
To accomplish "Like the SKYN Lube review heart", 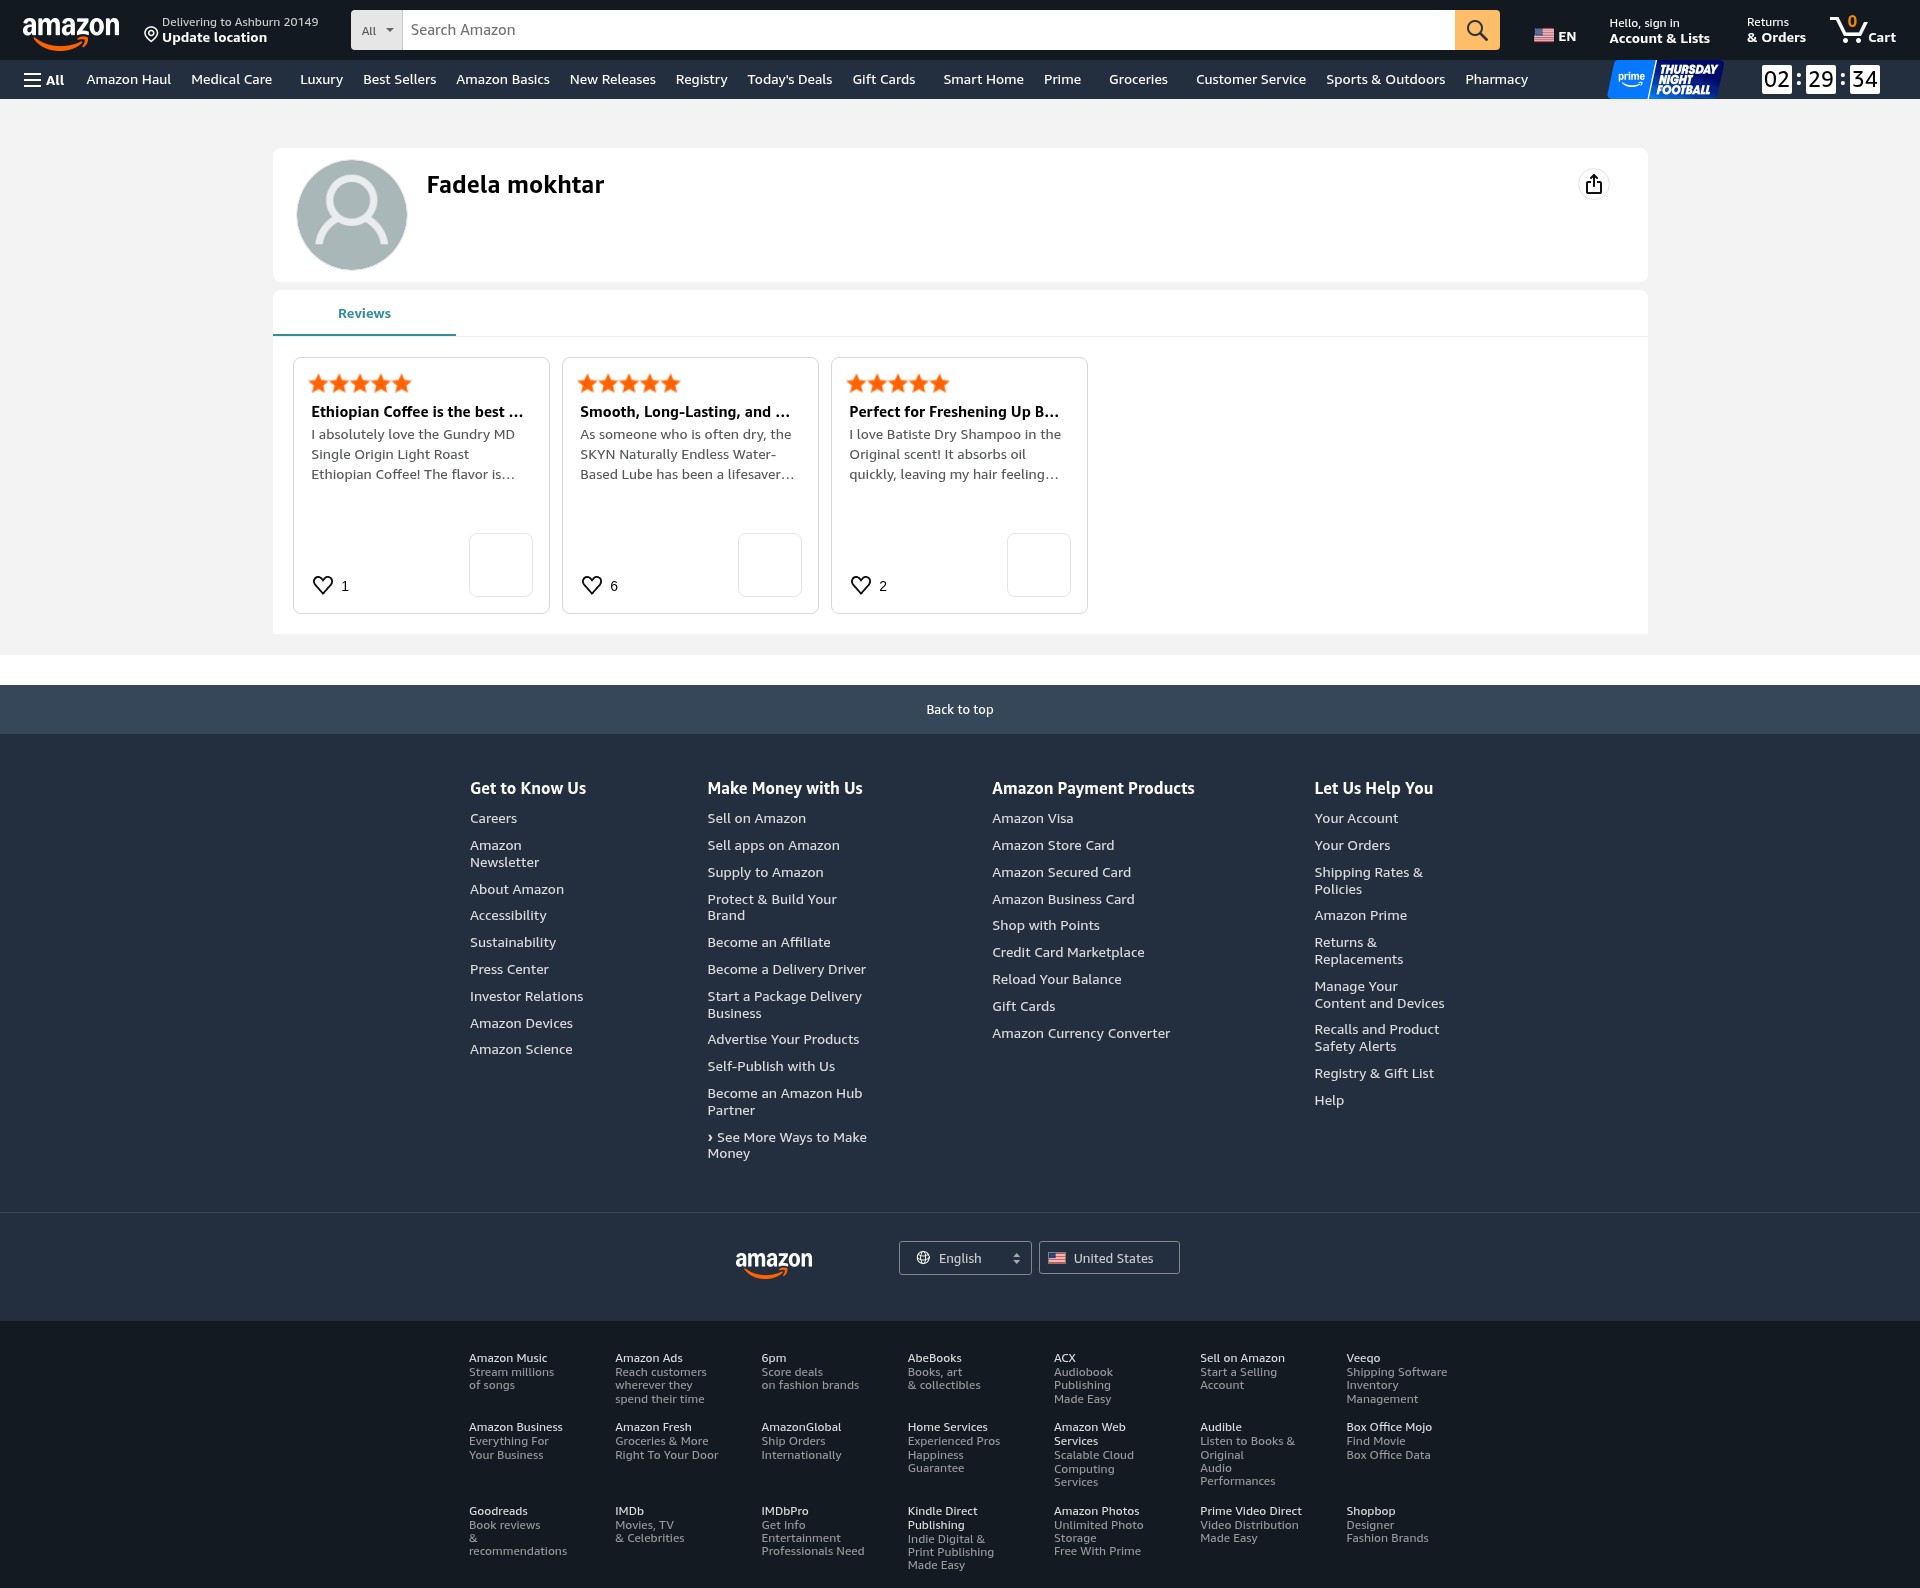I will click(x=592, y=585).
